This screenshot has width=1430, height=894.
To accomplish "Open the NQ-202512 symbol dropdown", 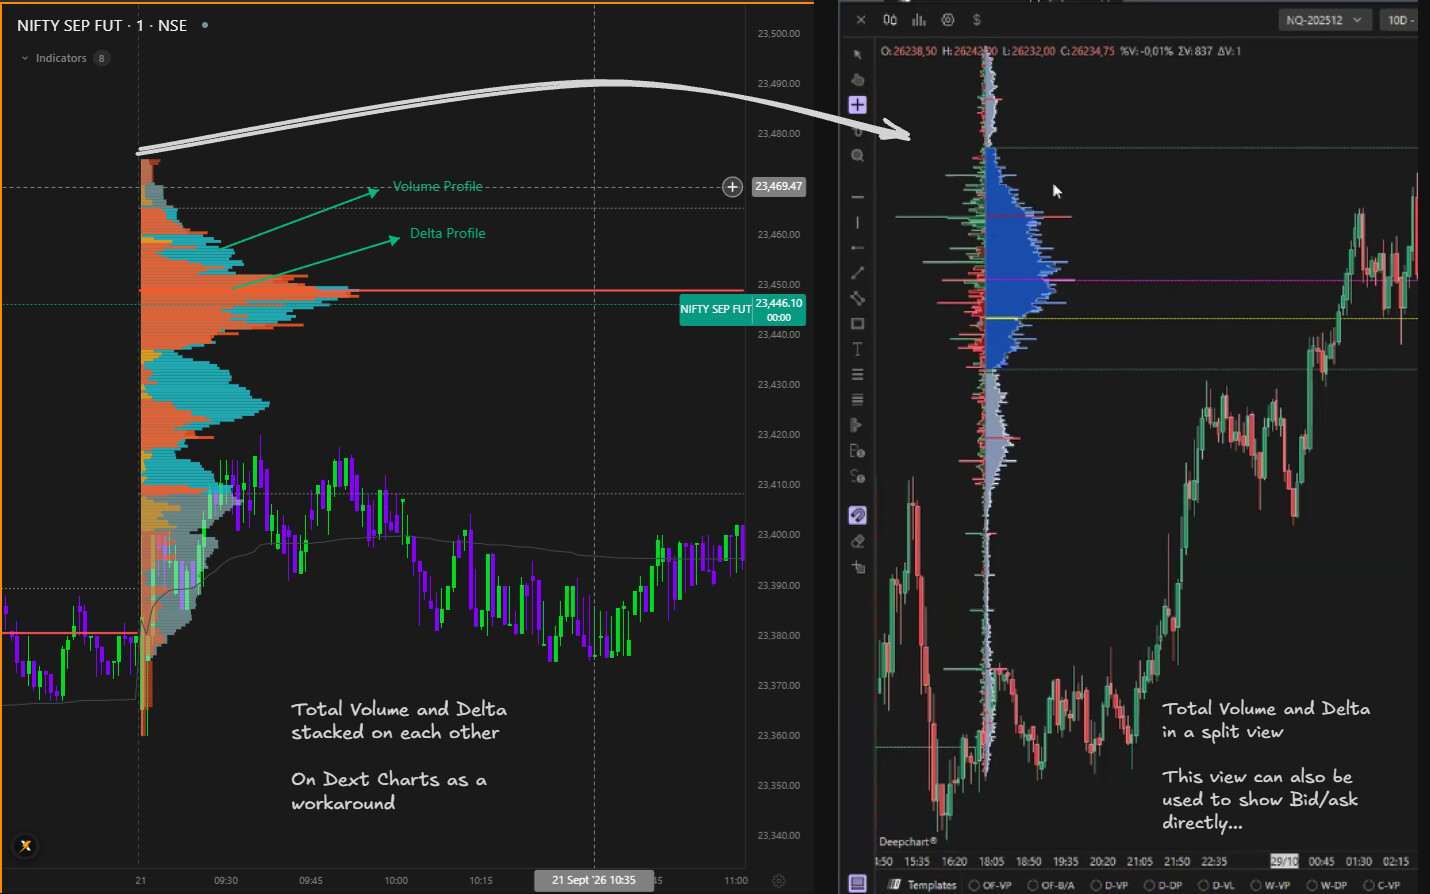I will [1324, 20].
